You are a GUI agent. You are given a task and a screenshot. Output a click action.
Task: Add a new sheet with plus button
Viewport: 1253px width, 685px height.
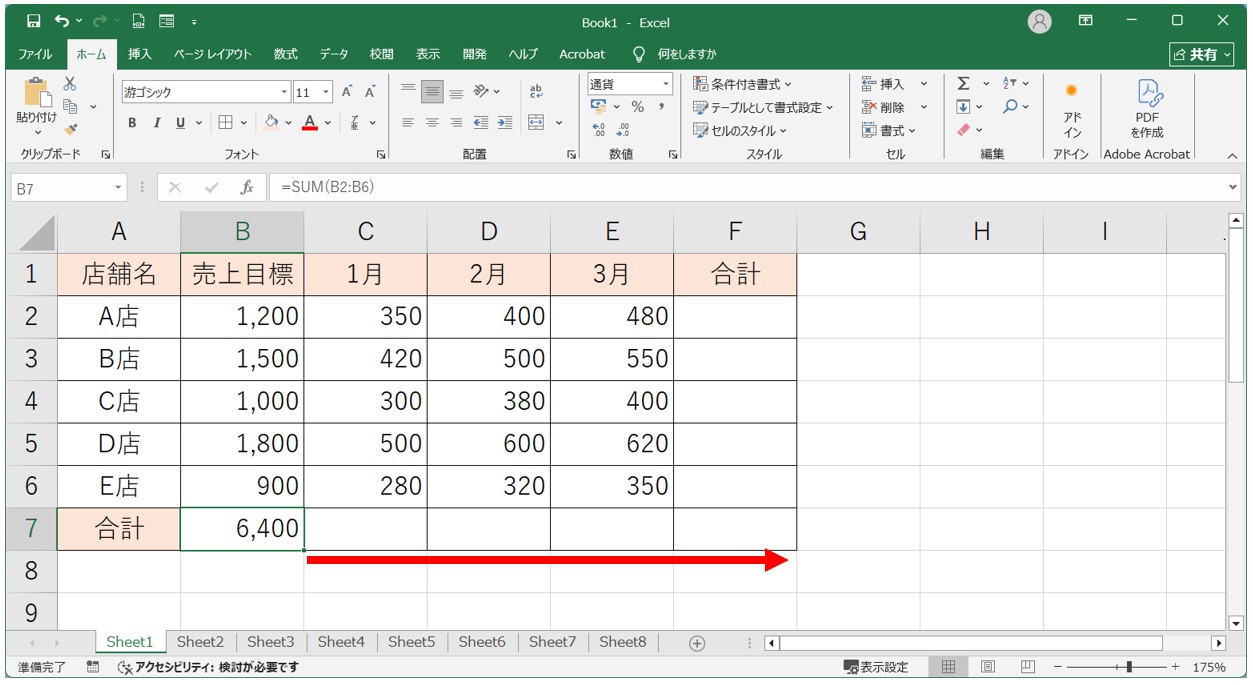coord(697,643)
